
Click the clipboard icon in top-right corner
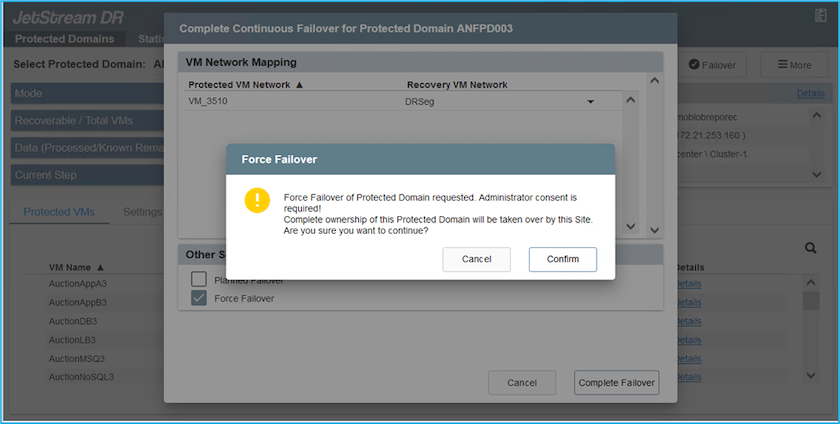pos(821,16)
